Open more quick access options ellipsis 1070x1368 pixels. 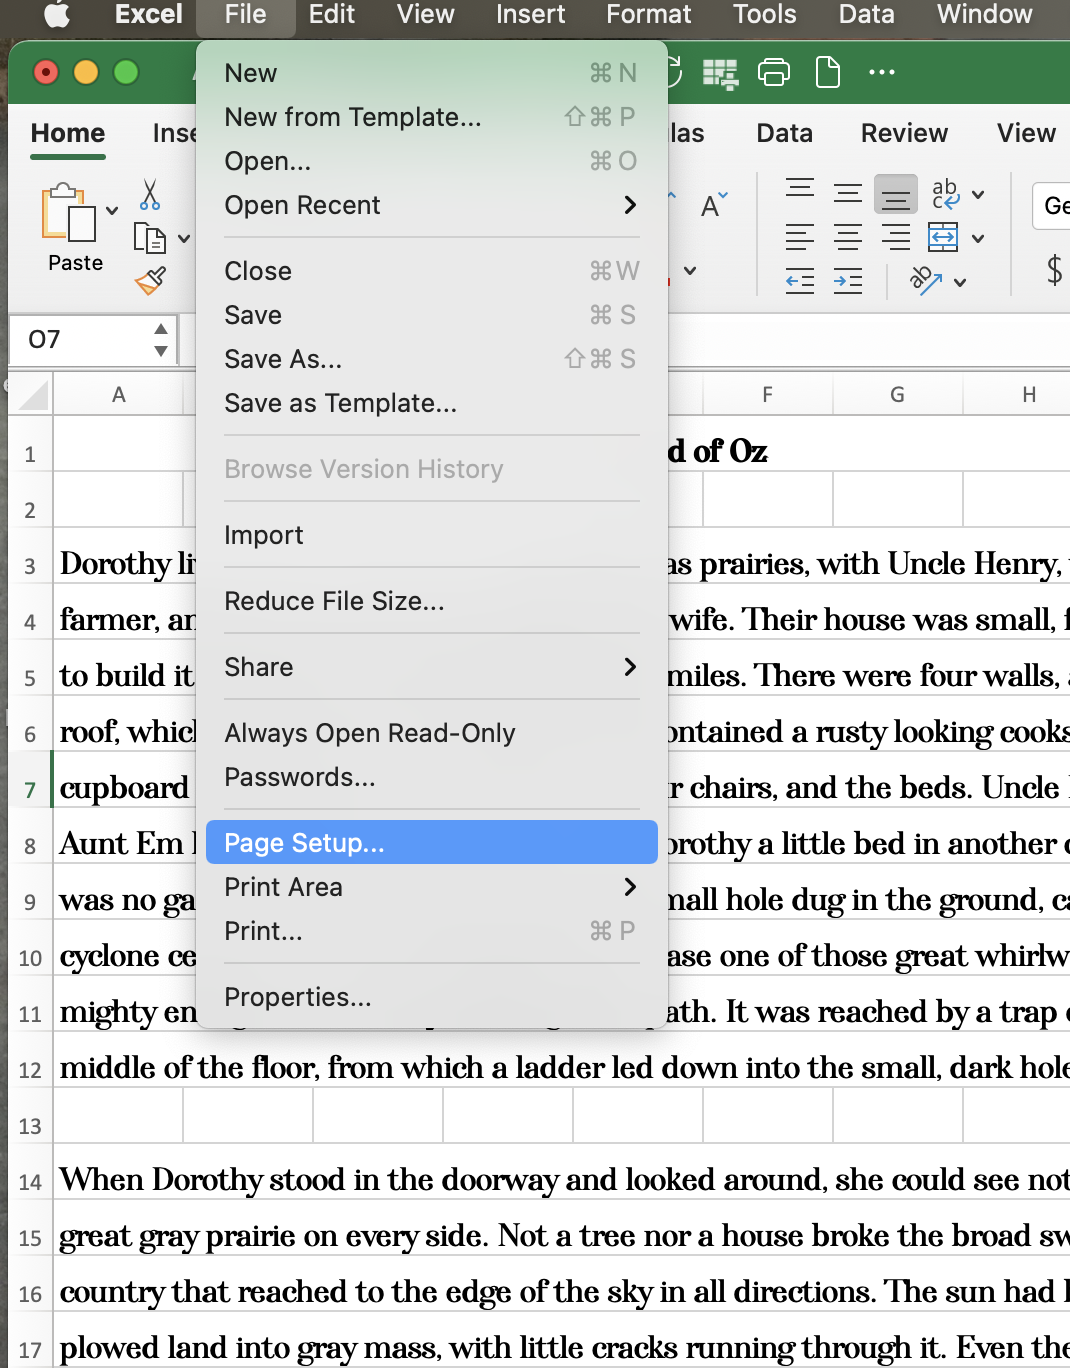pos(882,72)
